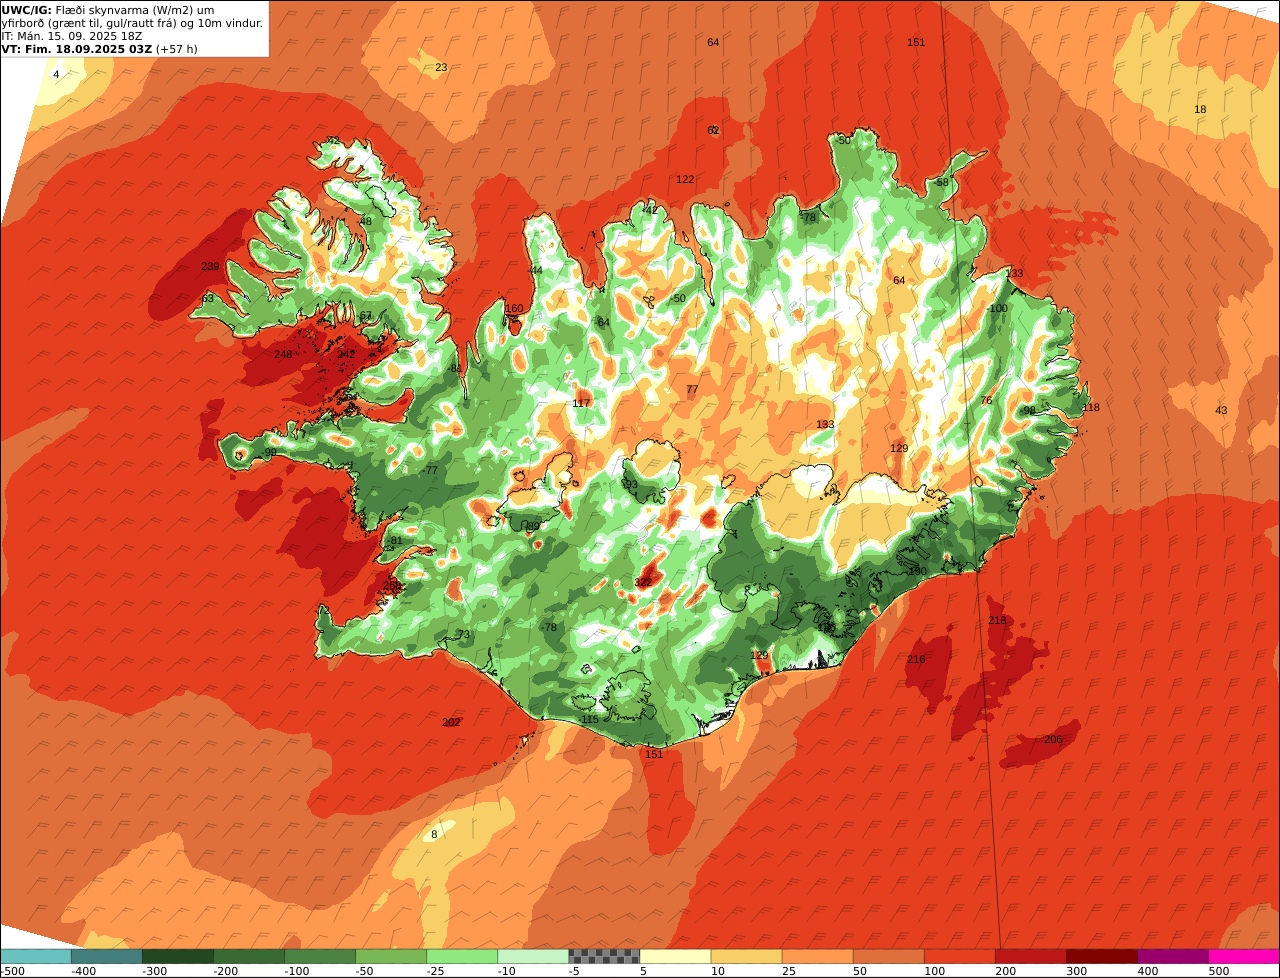Click the '4' value in the top-left corner
This screenshot has height=978, width=1280.
tap(56, 74)
